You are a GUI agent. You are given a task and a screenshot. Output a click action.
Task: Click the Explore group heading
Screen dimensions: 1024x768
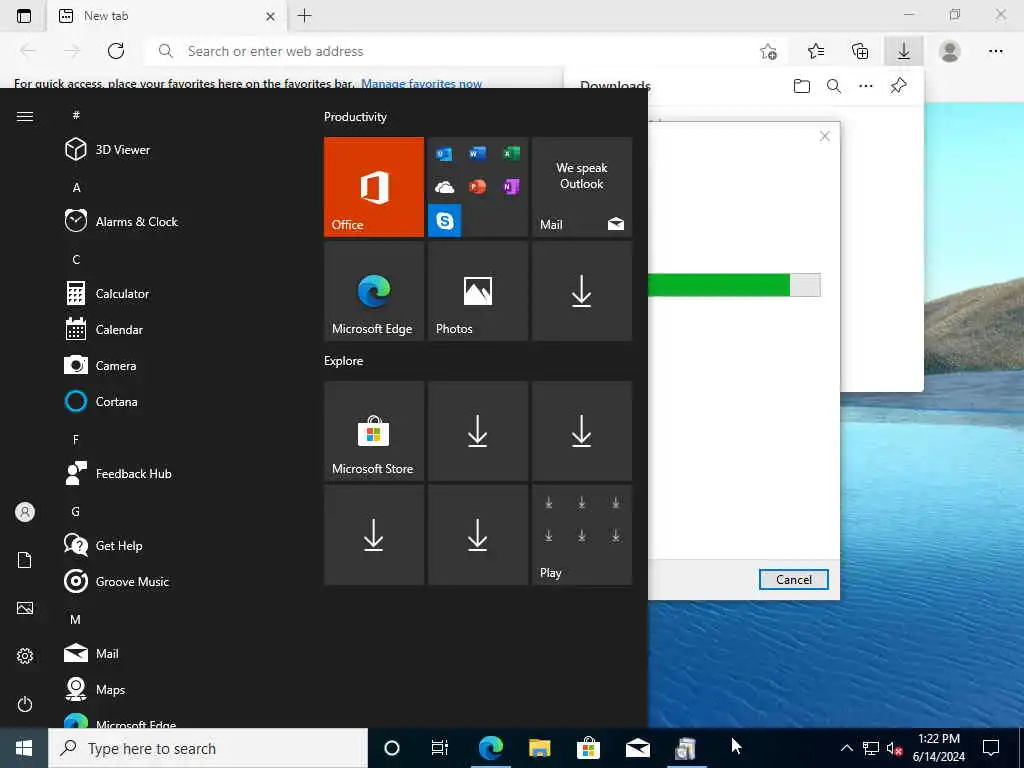(x=344, y=360)
